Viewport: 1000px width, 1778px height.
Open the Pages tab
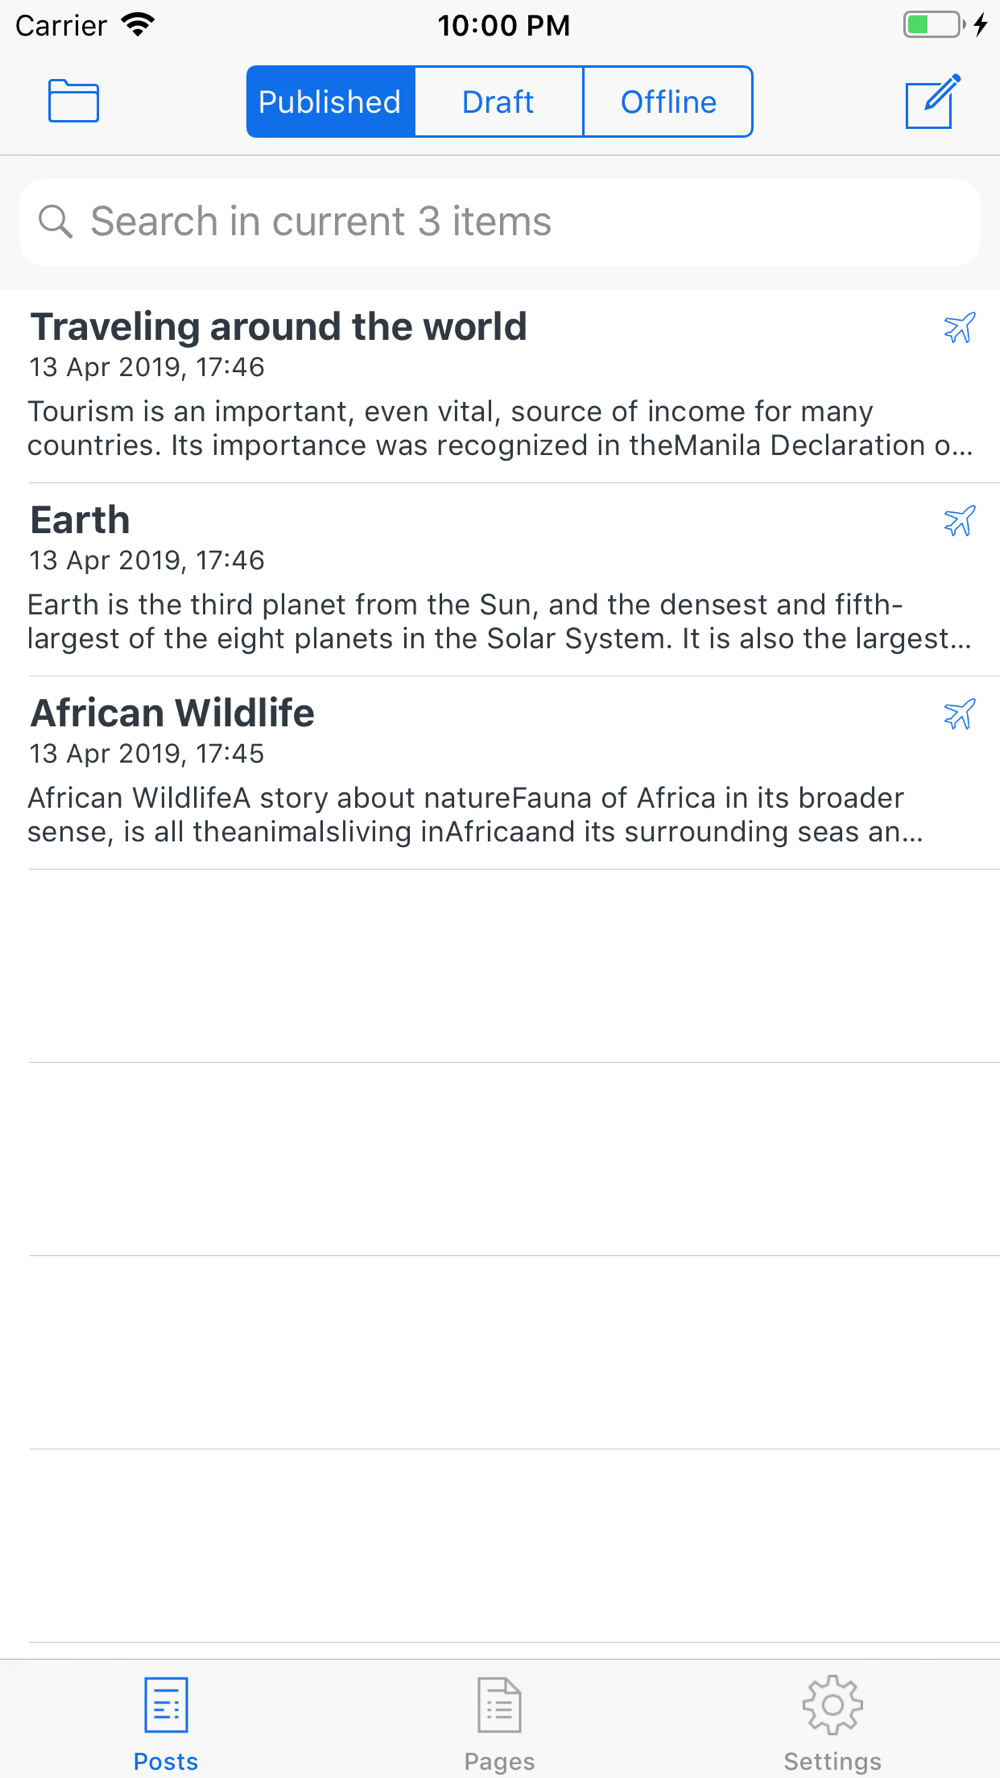click(499, 1724)
